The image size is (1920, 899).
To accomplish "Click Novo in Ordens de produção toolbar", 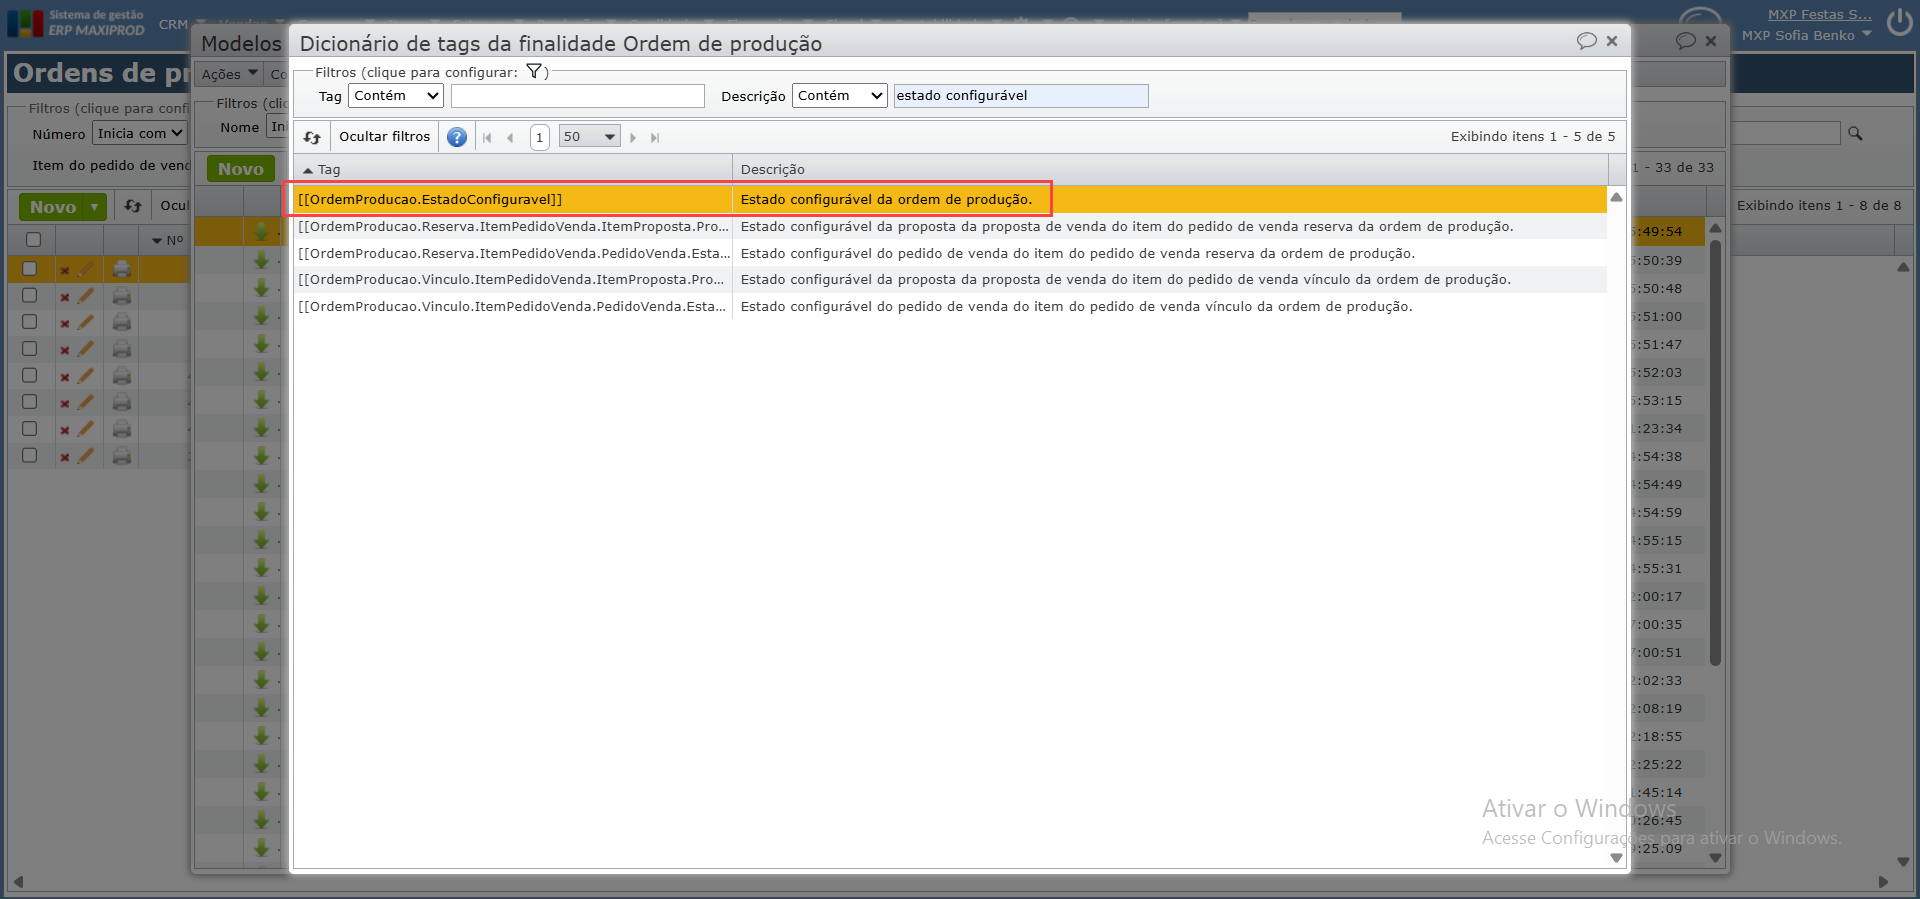I will click(x=53, y=207).
